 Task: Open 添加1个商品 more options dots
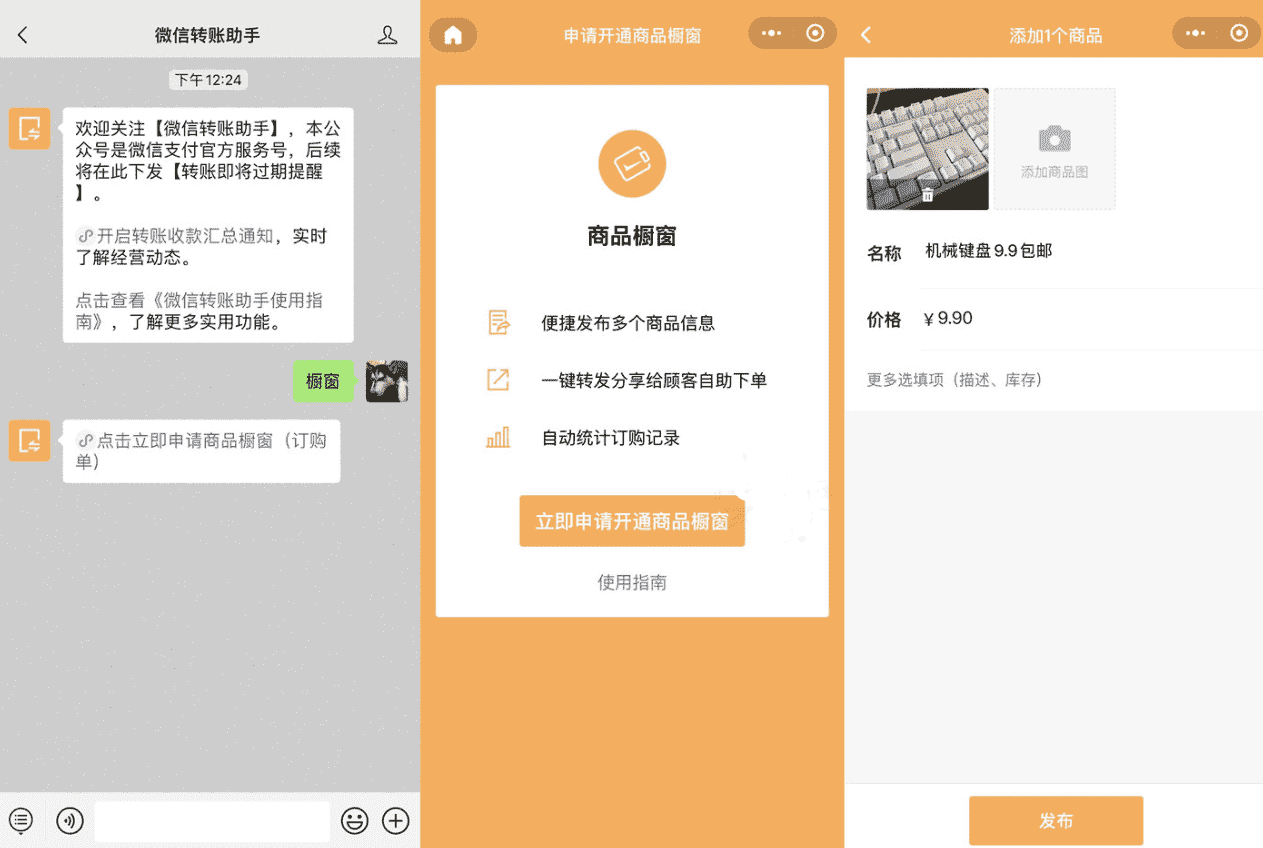(x=1196, y=33)
